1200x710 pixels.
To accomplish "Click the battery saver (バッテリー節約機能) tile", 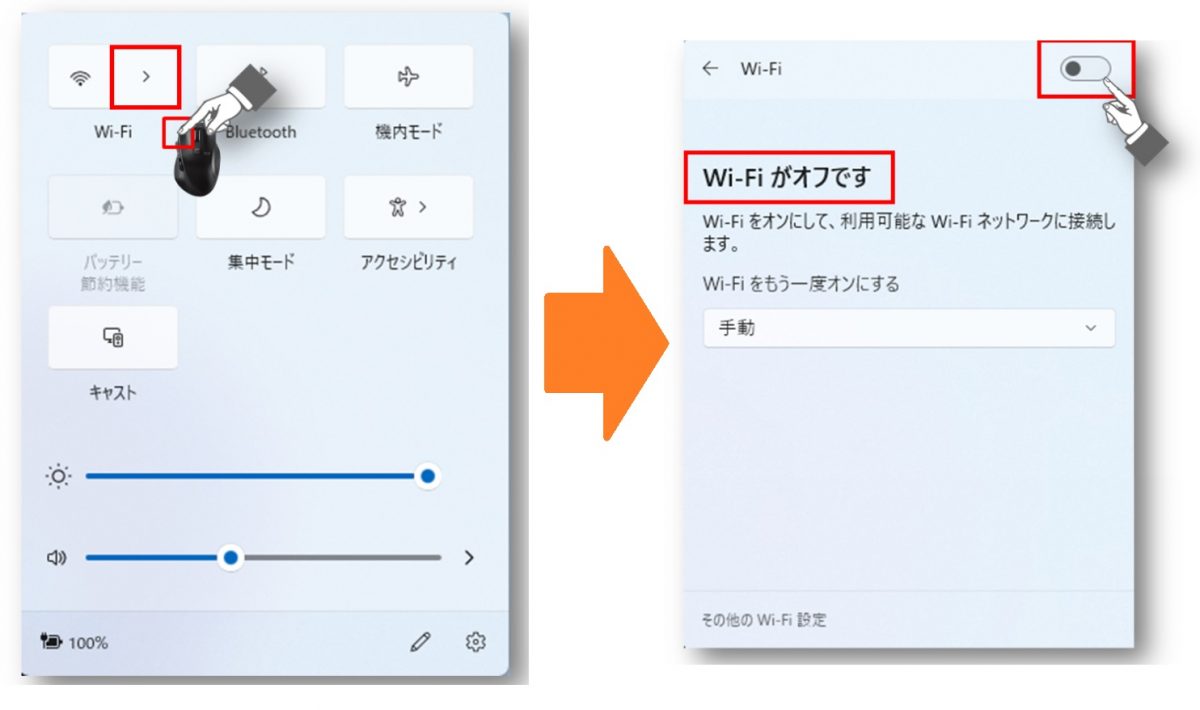I will (113, 207).
